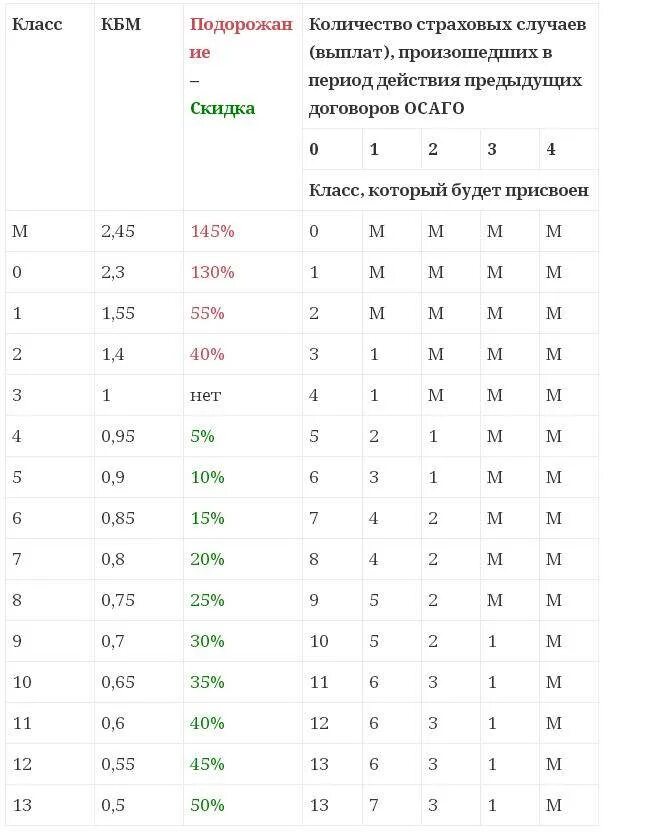Click the Класс, который будет присвоен subheader
Viewport: 649px width, 832px height.
point(449,190)
